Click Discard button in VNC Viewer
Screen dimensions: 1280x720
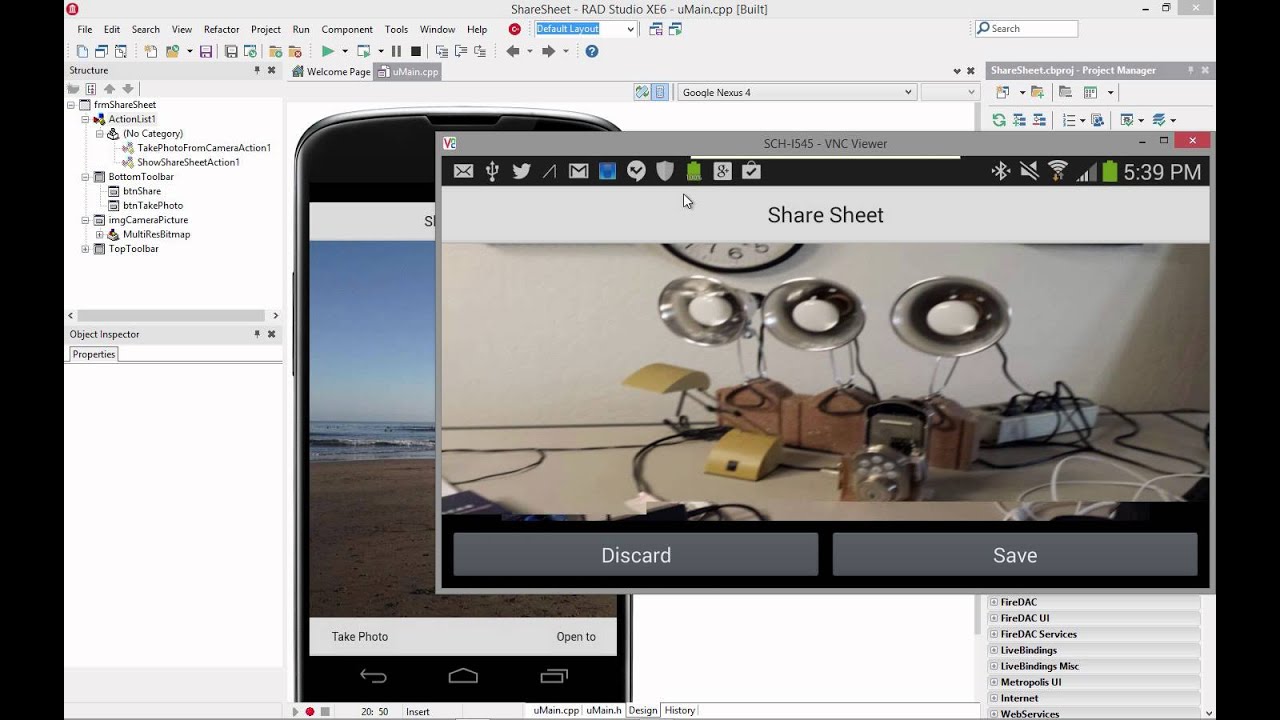[x=636, y=555]
